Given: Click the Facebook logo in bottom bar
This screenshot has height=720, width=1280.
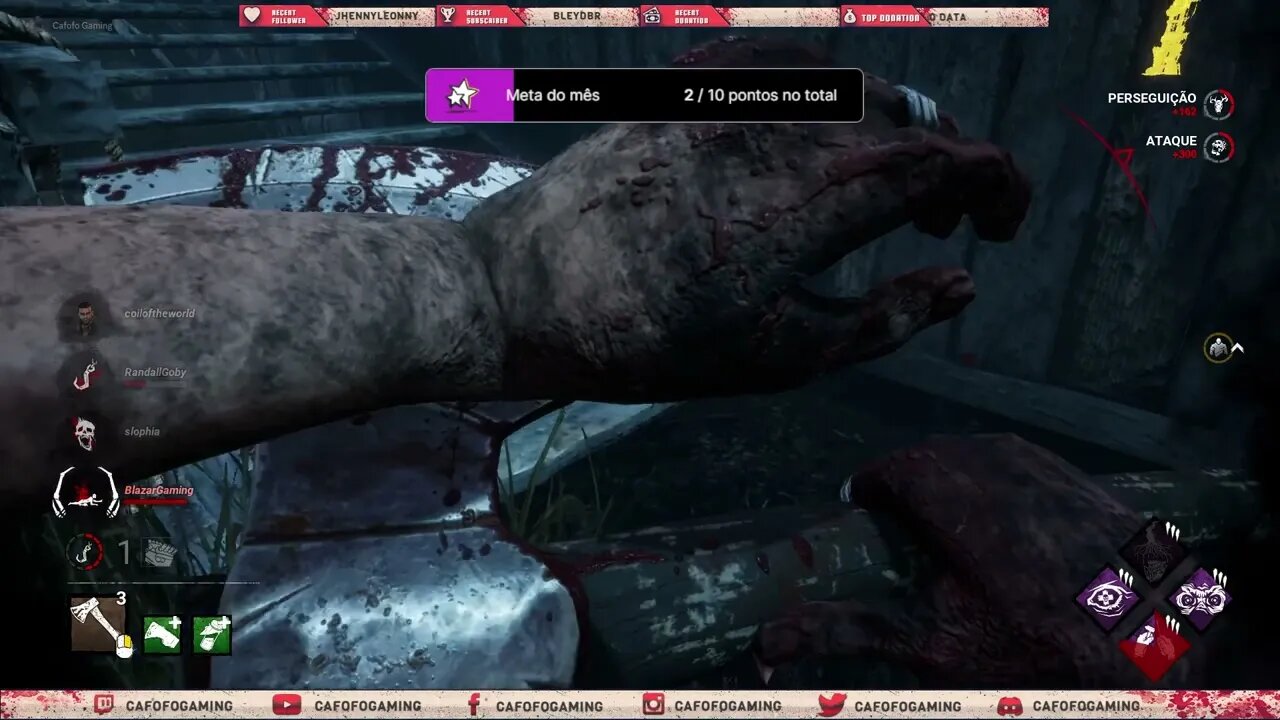Looking at the screenshot, I should click(474, 705).
